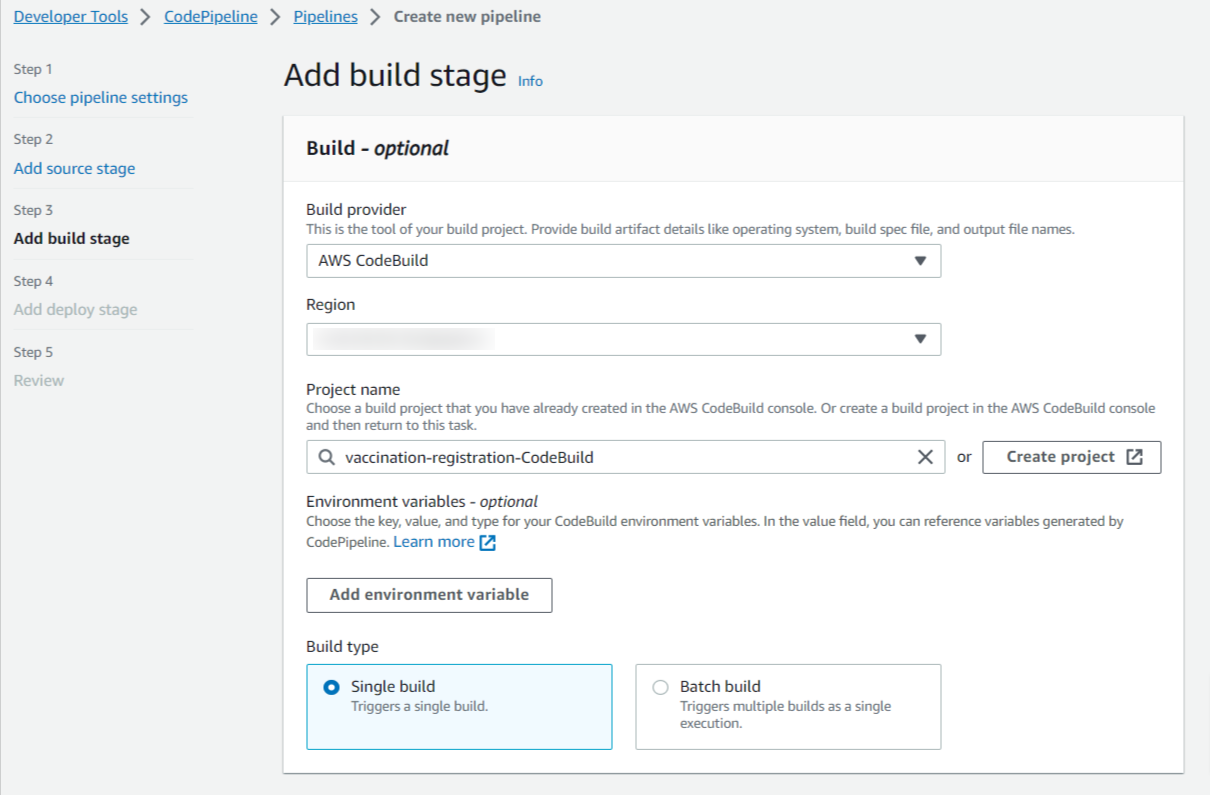This screenshot has height=795, width=1210.
Task: Open the Info link next to heading
Action: [530, 81]
